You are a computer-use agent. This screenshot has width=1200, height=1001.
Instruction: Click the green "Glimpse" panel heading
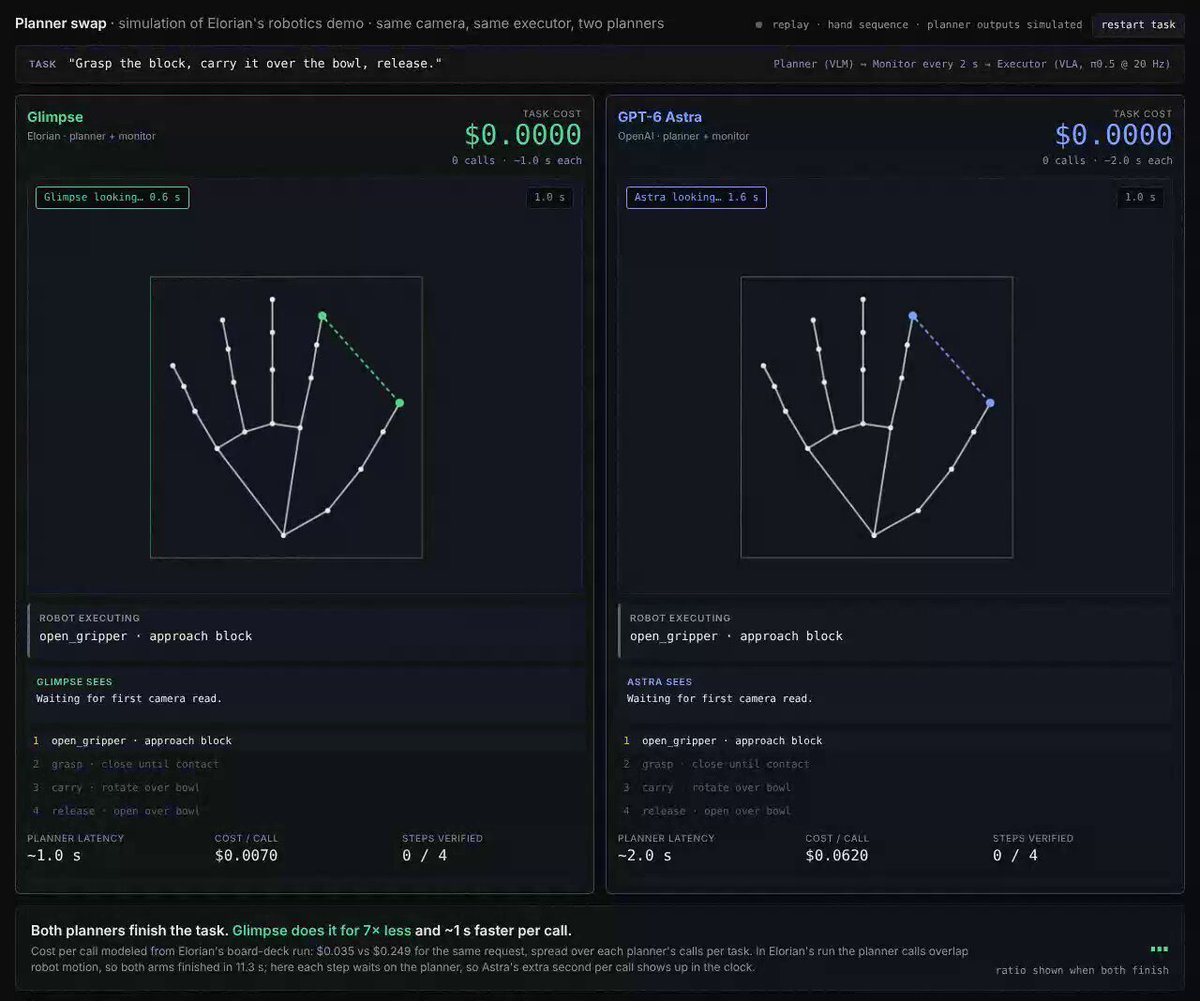55,117
